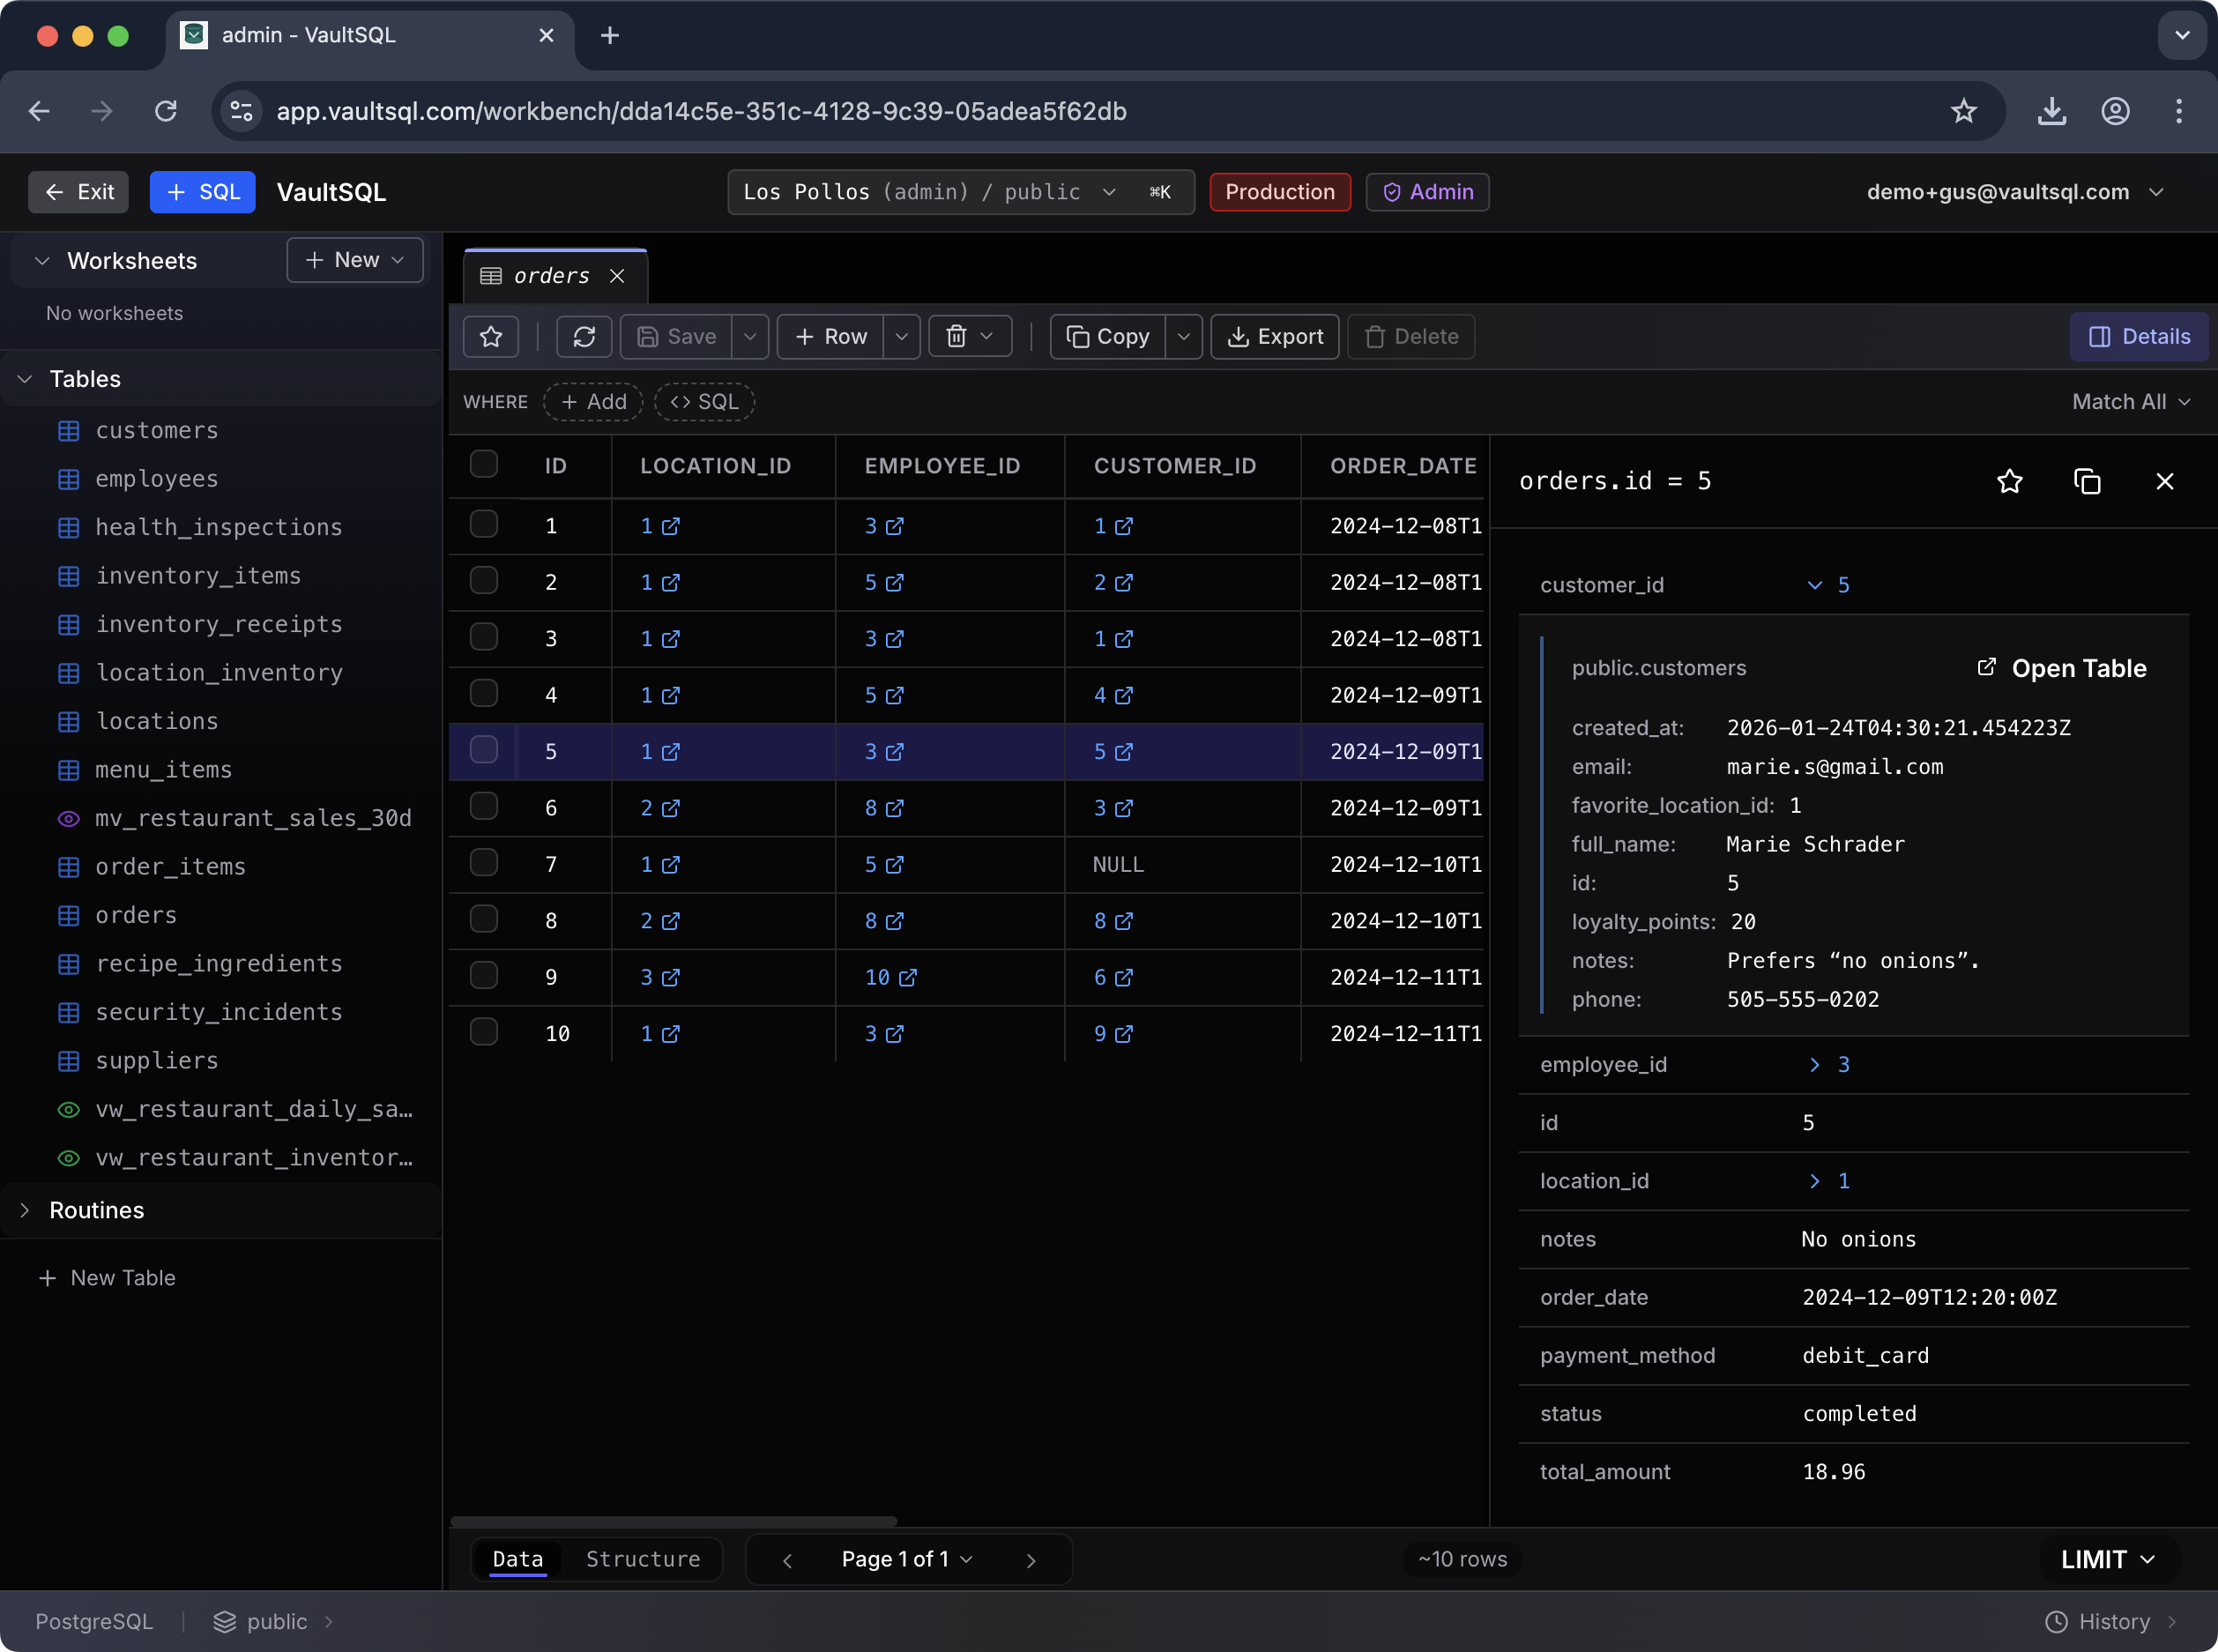Click the blue SQL button in header
2218x1652 pixels.
click(203, 192)
